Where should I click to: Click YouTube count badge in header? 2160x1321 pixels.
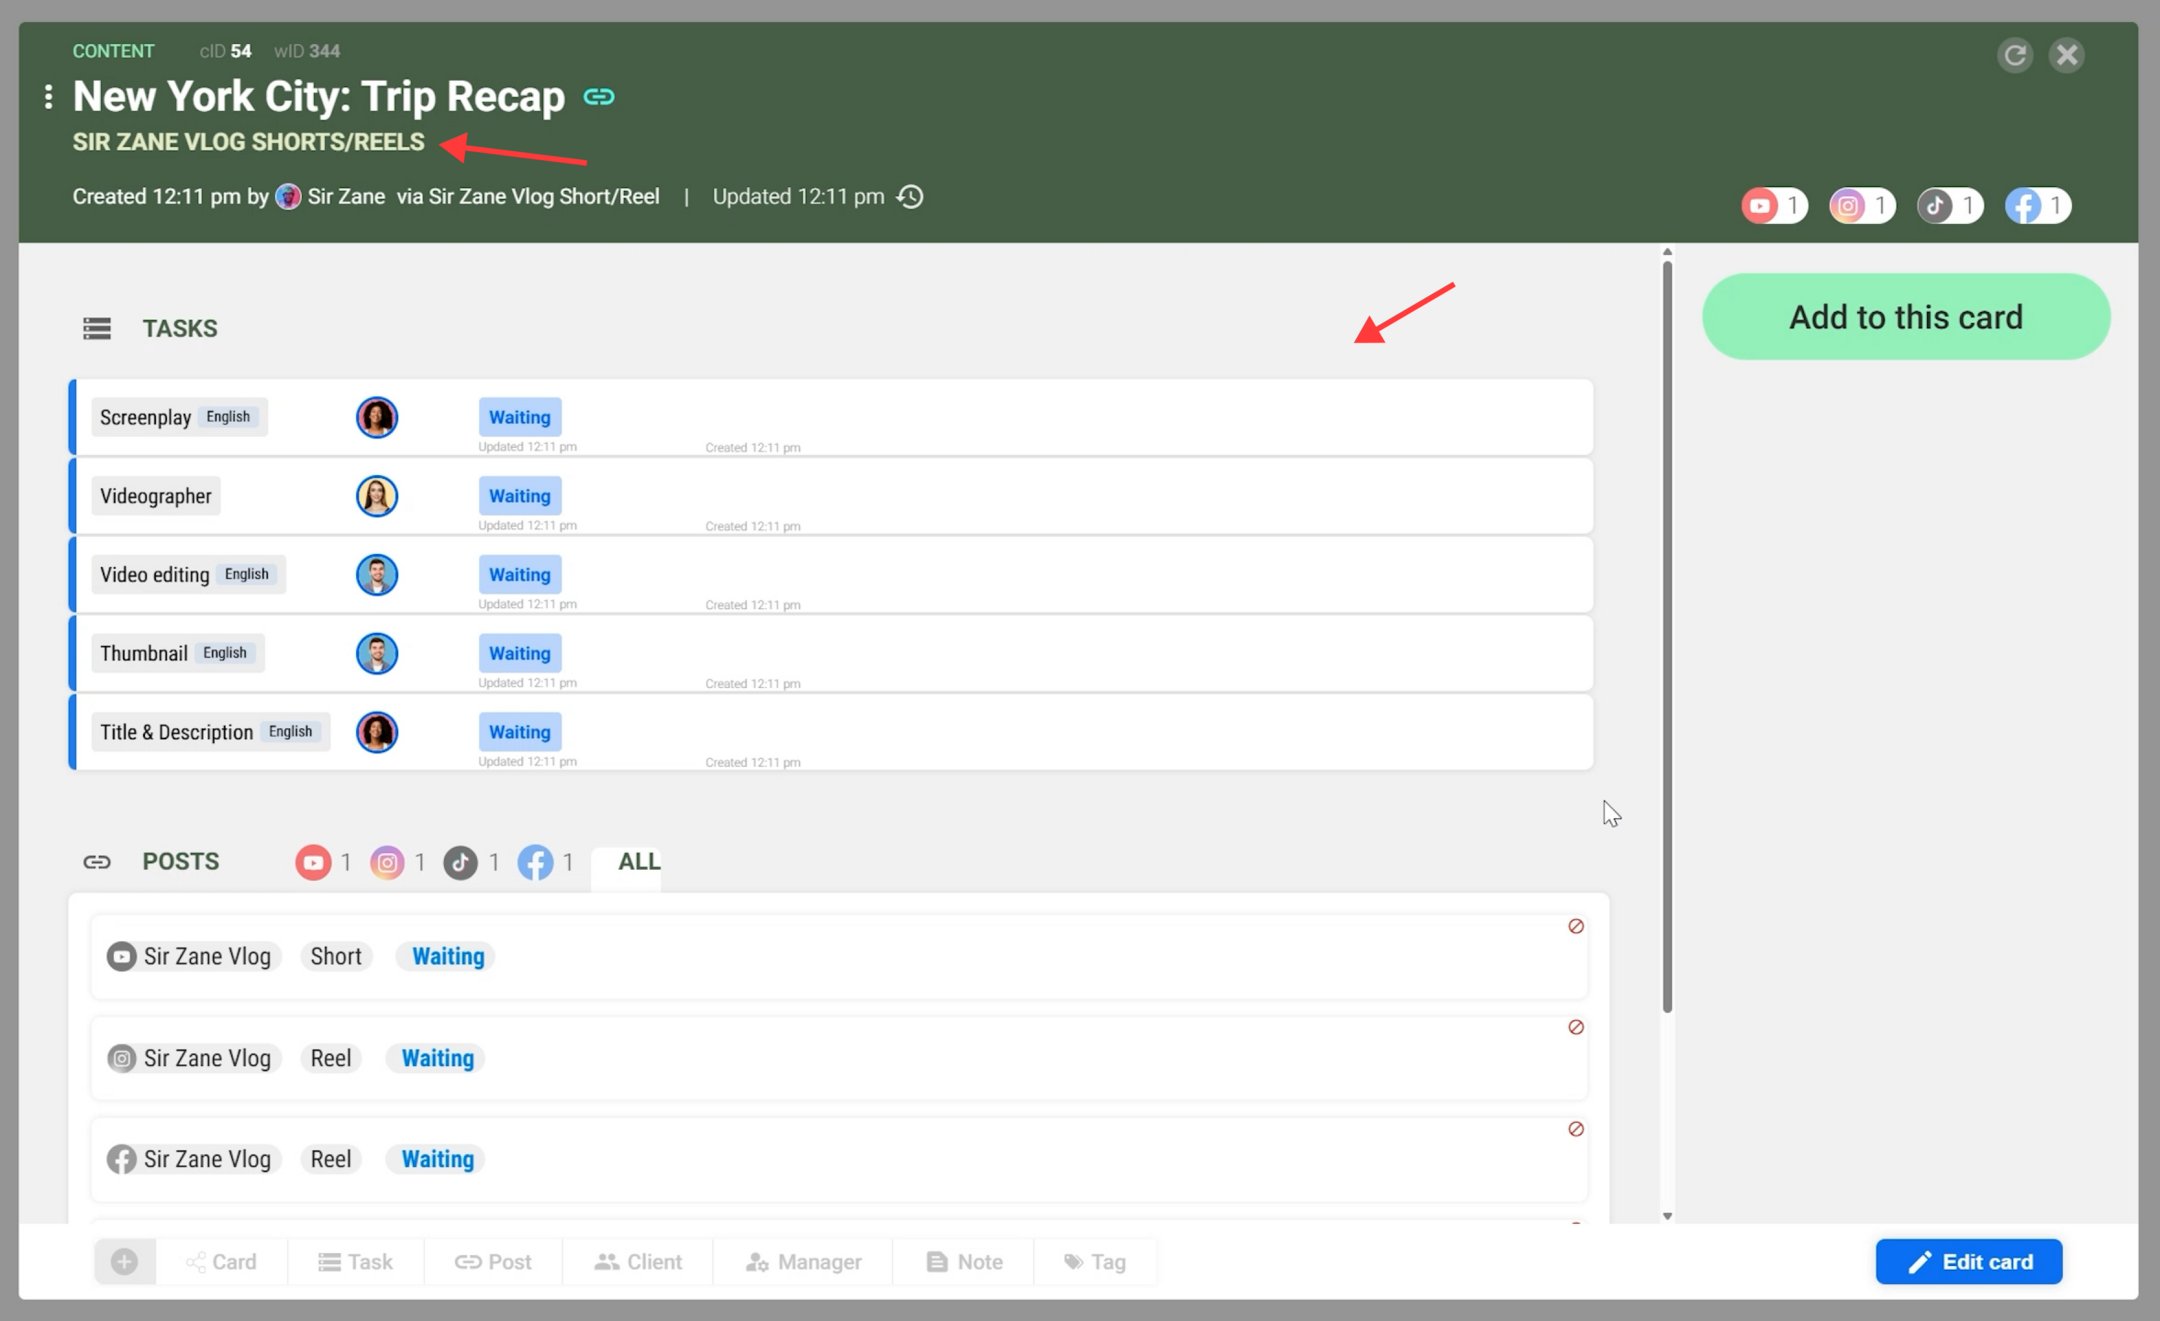[x=1774, y=206]
